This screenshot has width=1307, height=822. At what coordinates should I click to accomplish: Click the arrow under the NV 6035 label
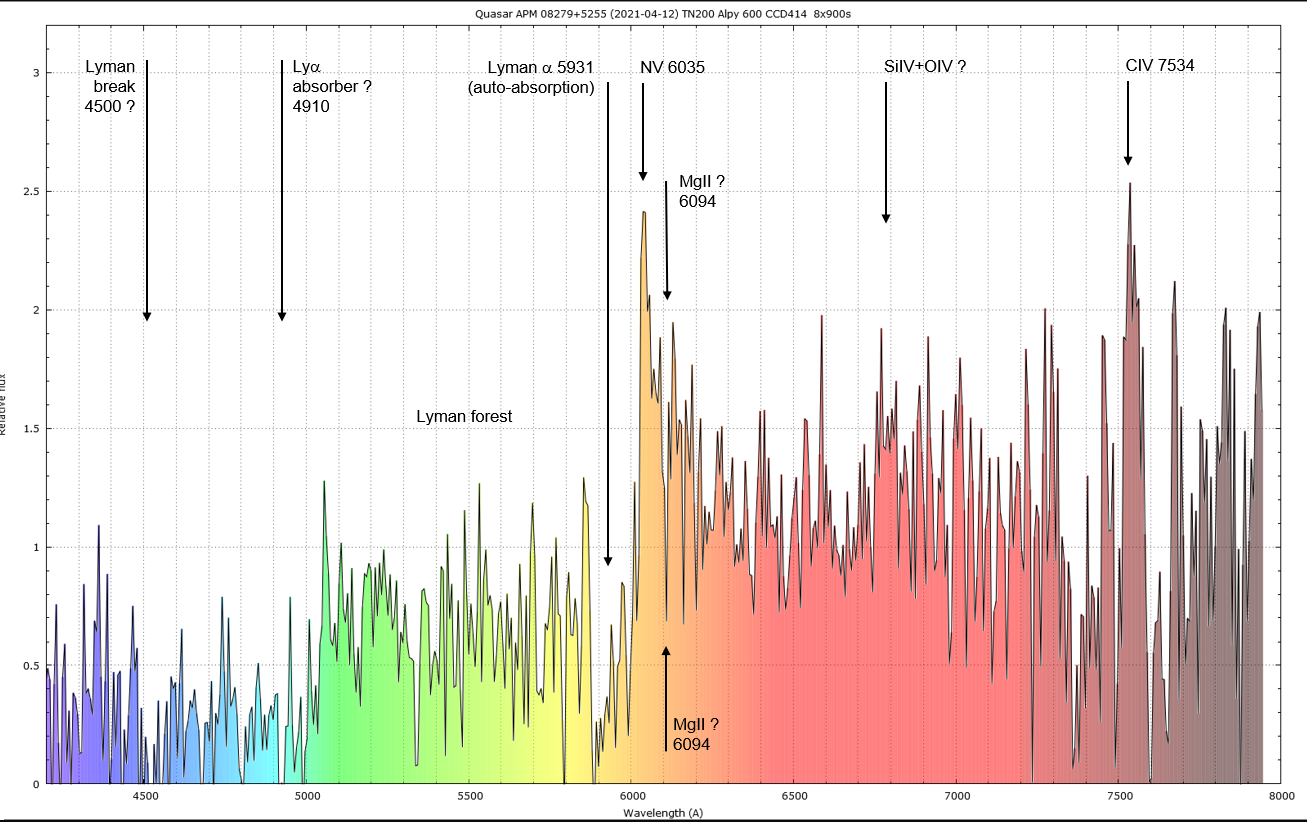(643, 131)
